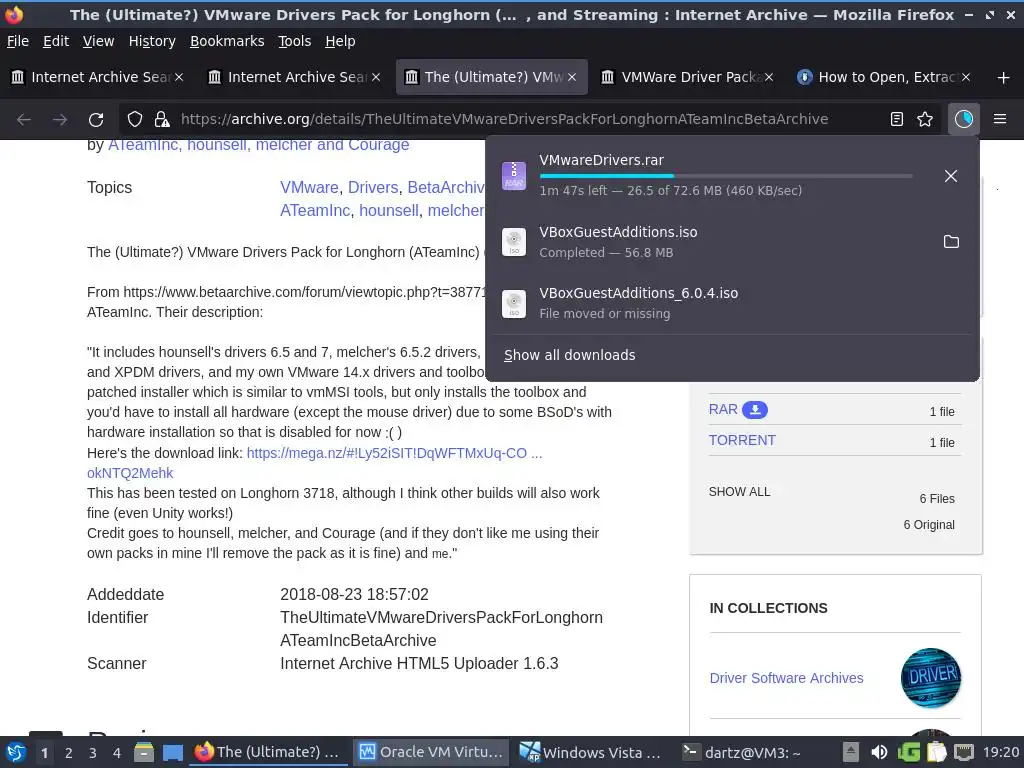Switch to Oracle VM VirtualBox taskbar window

(431, 752)
